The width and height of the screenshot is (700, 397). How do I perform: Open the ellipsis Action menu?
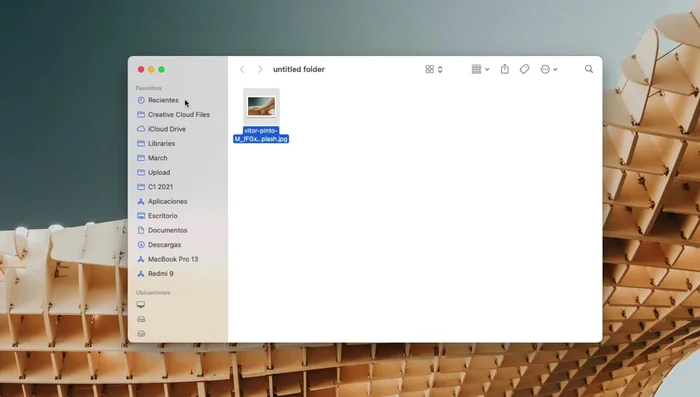[x=545, y=69]
